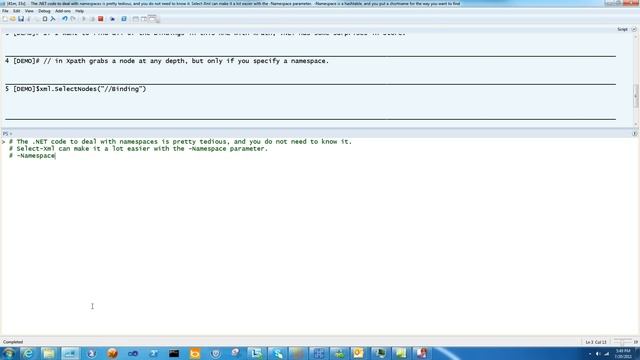Image resolution: width=640 pixels, height=360 pixels.
Task: Open a script with the Open folder icon
Action: point(13,19)
